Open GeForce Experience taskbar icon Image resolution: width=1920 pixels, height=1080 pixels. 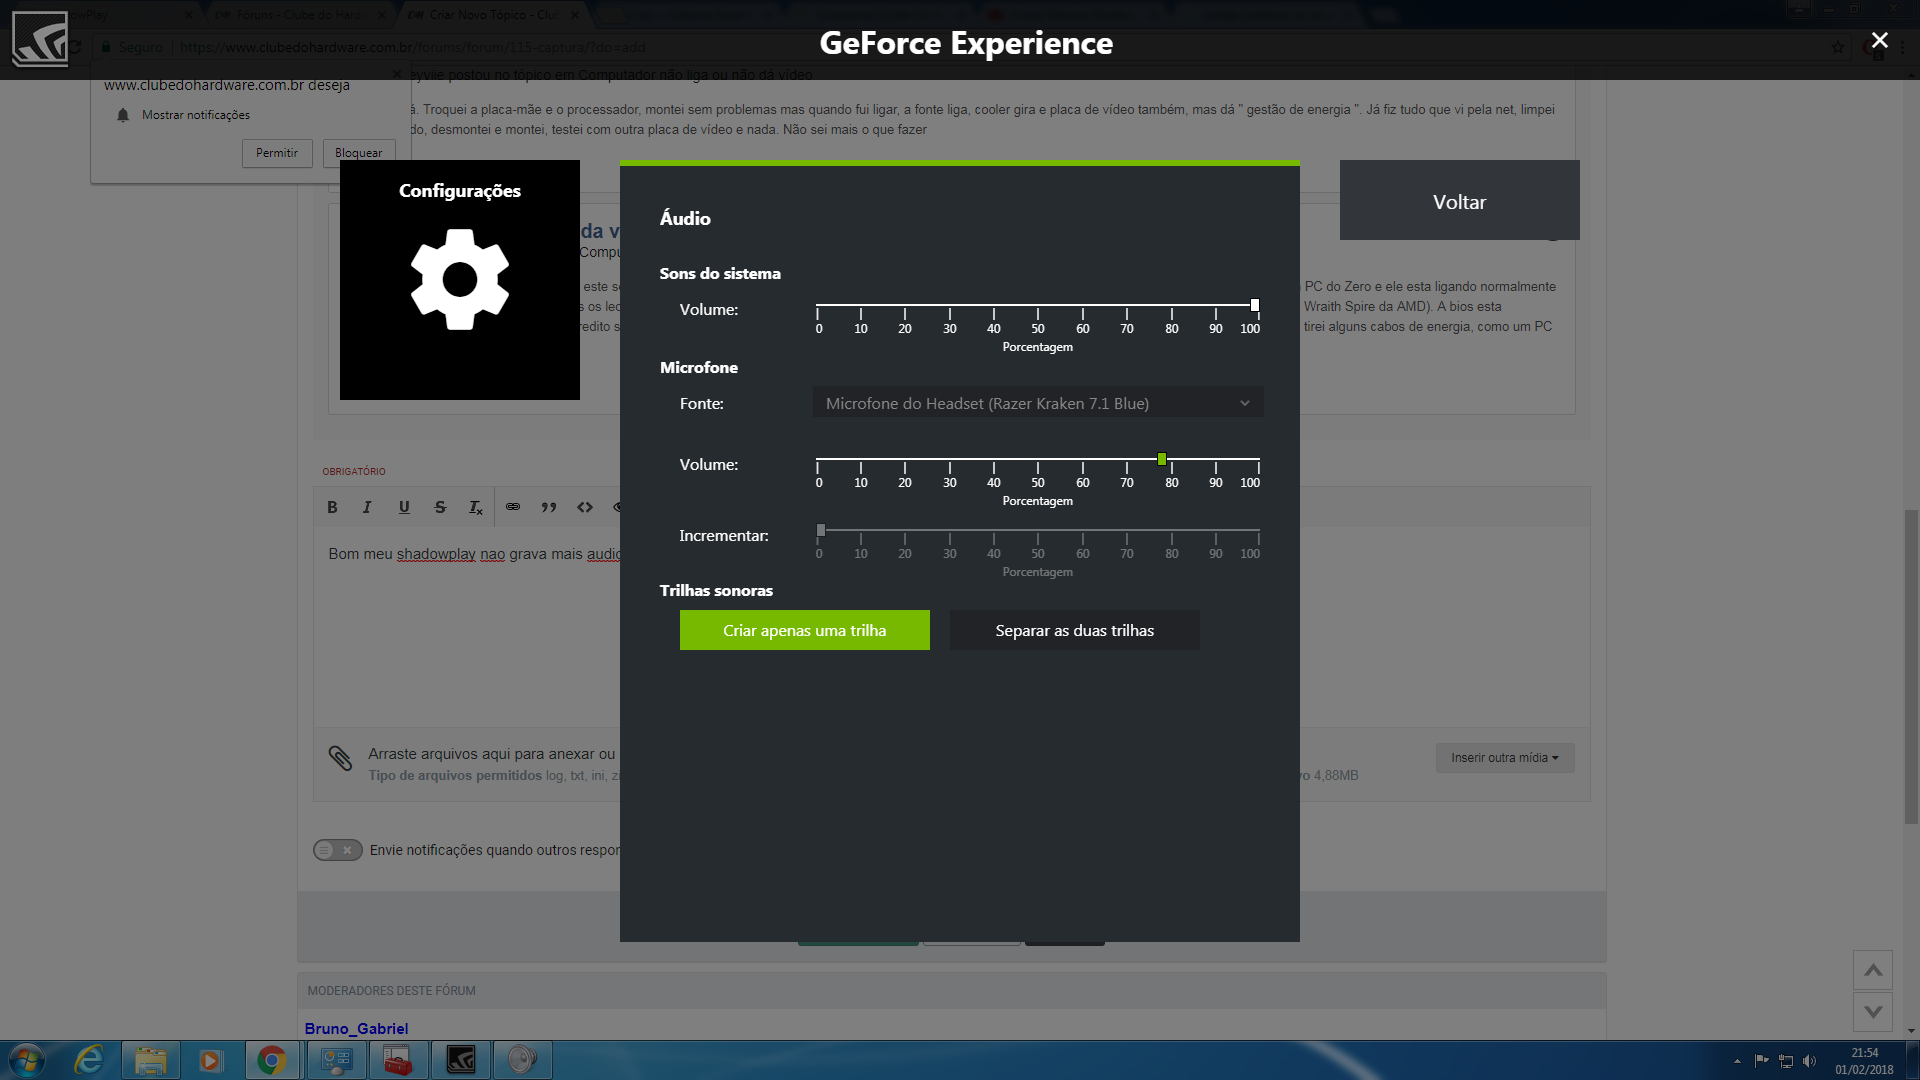461,1060
